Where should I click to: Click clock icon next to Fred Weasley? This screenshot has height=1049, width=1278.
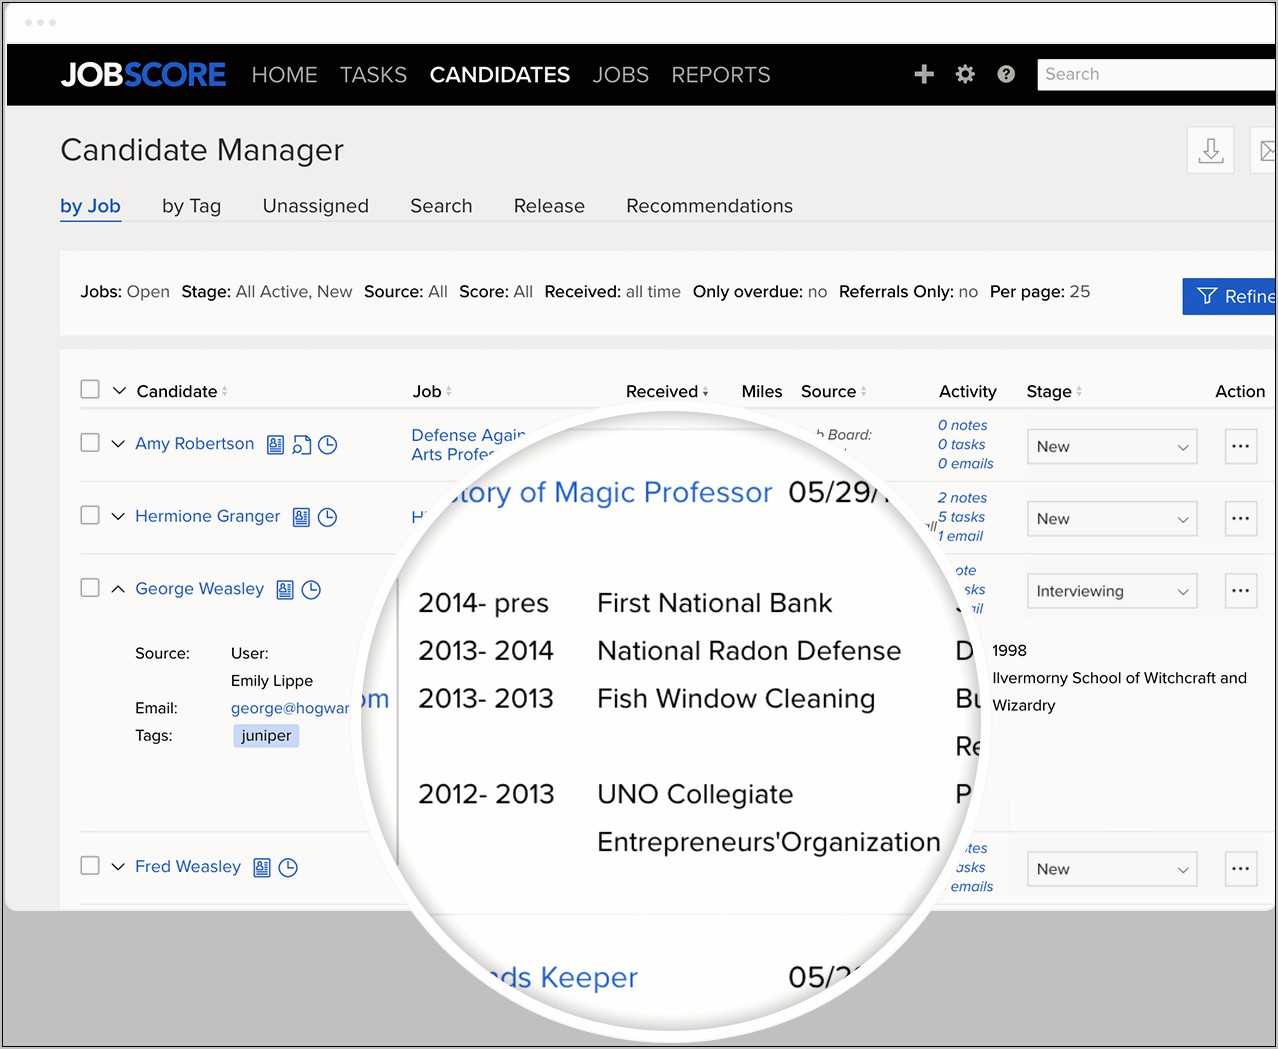click(288, 868)
